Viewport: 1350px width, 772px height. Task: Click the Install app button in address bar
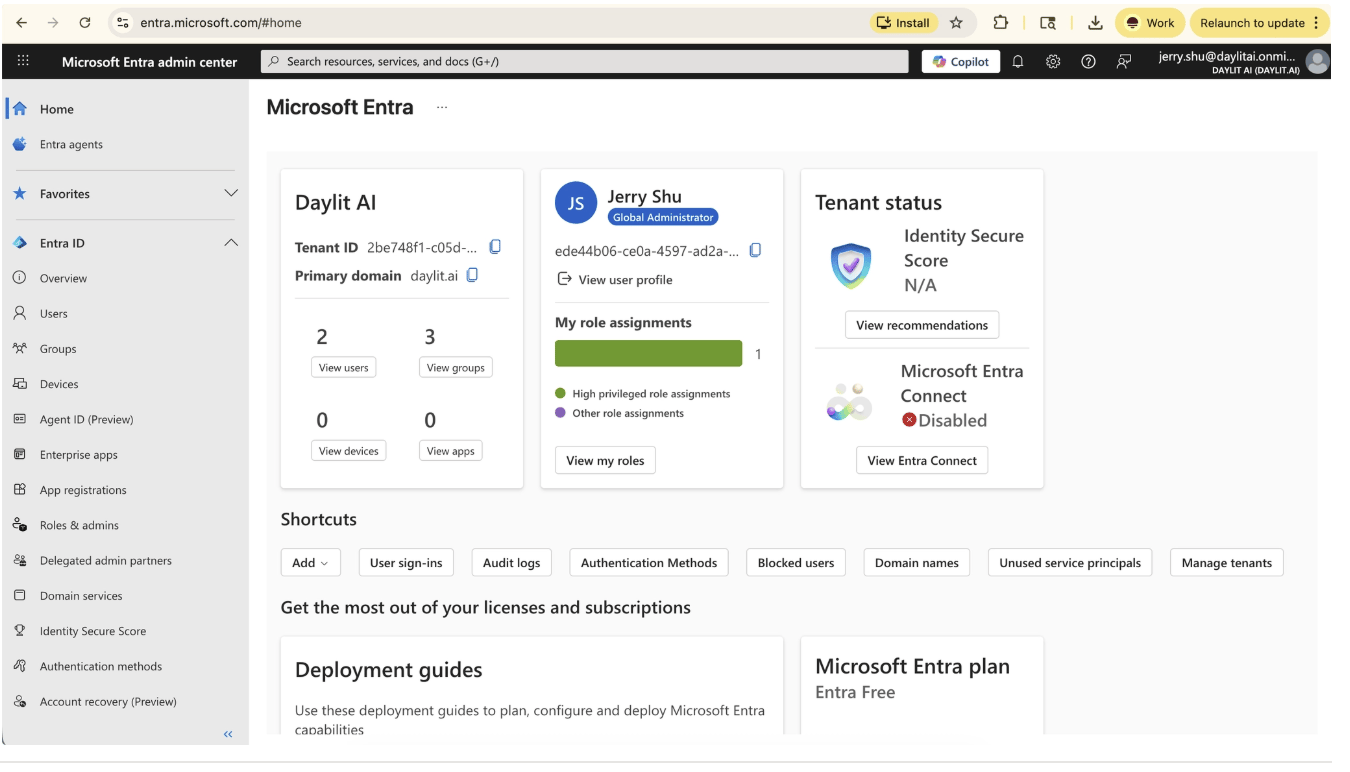click(x=904, y=23)
